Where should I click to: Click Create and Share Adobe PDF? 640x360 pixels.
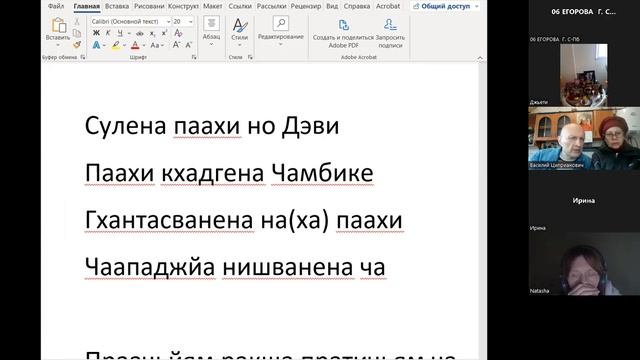tap(343, 33)
